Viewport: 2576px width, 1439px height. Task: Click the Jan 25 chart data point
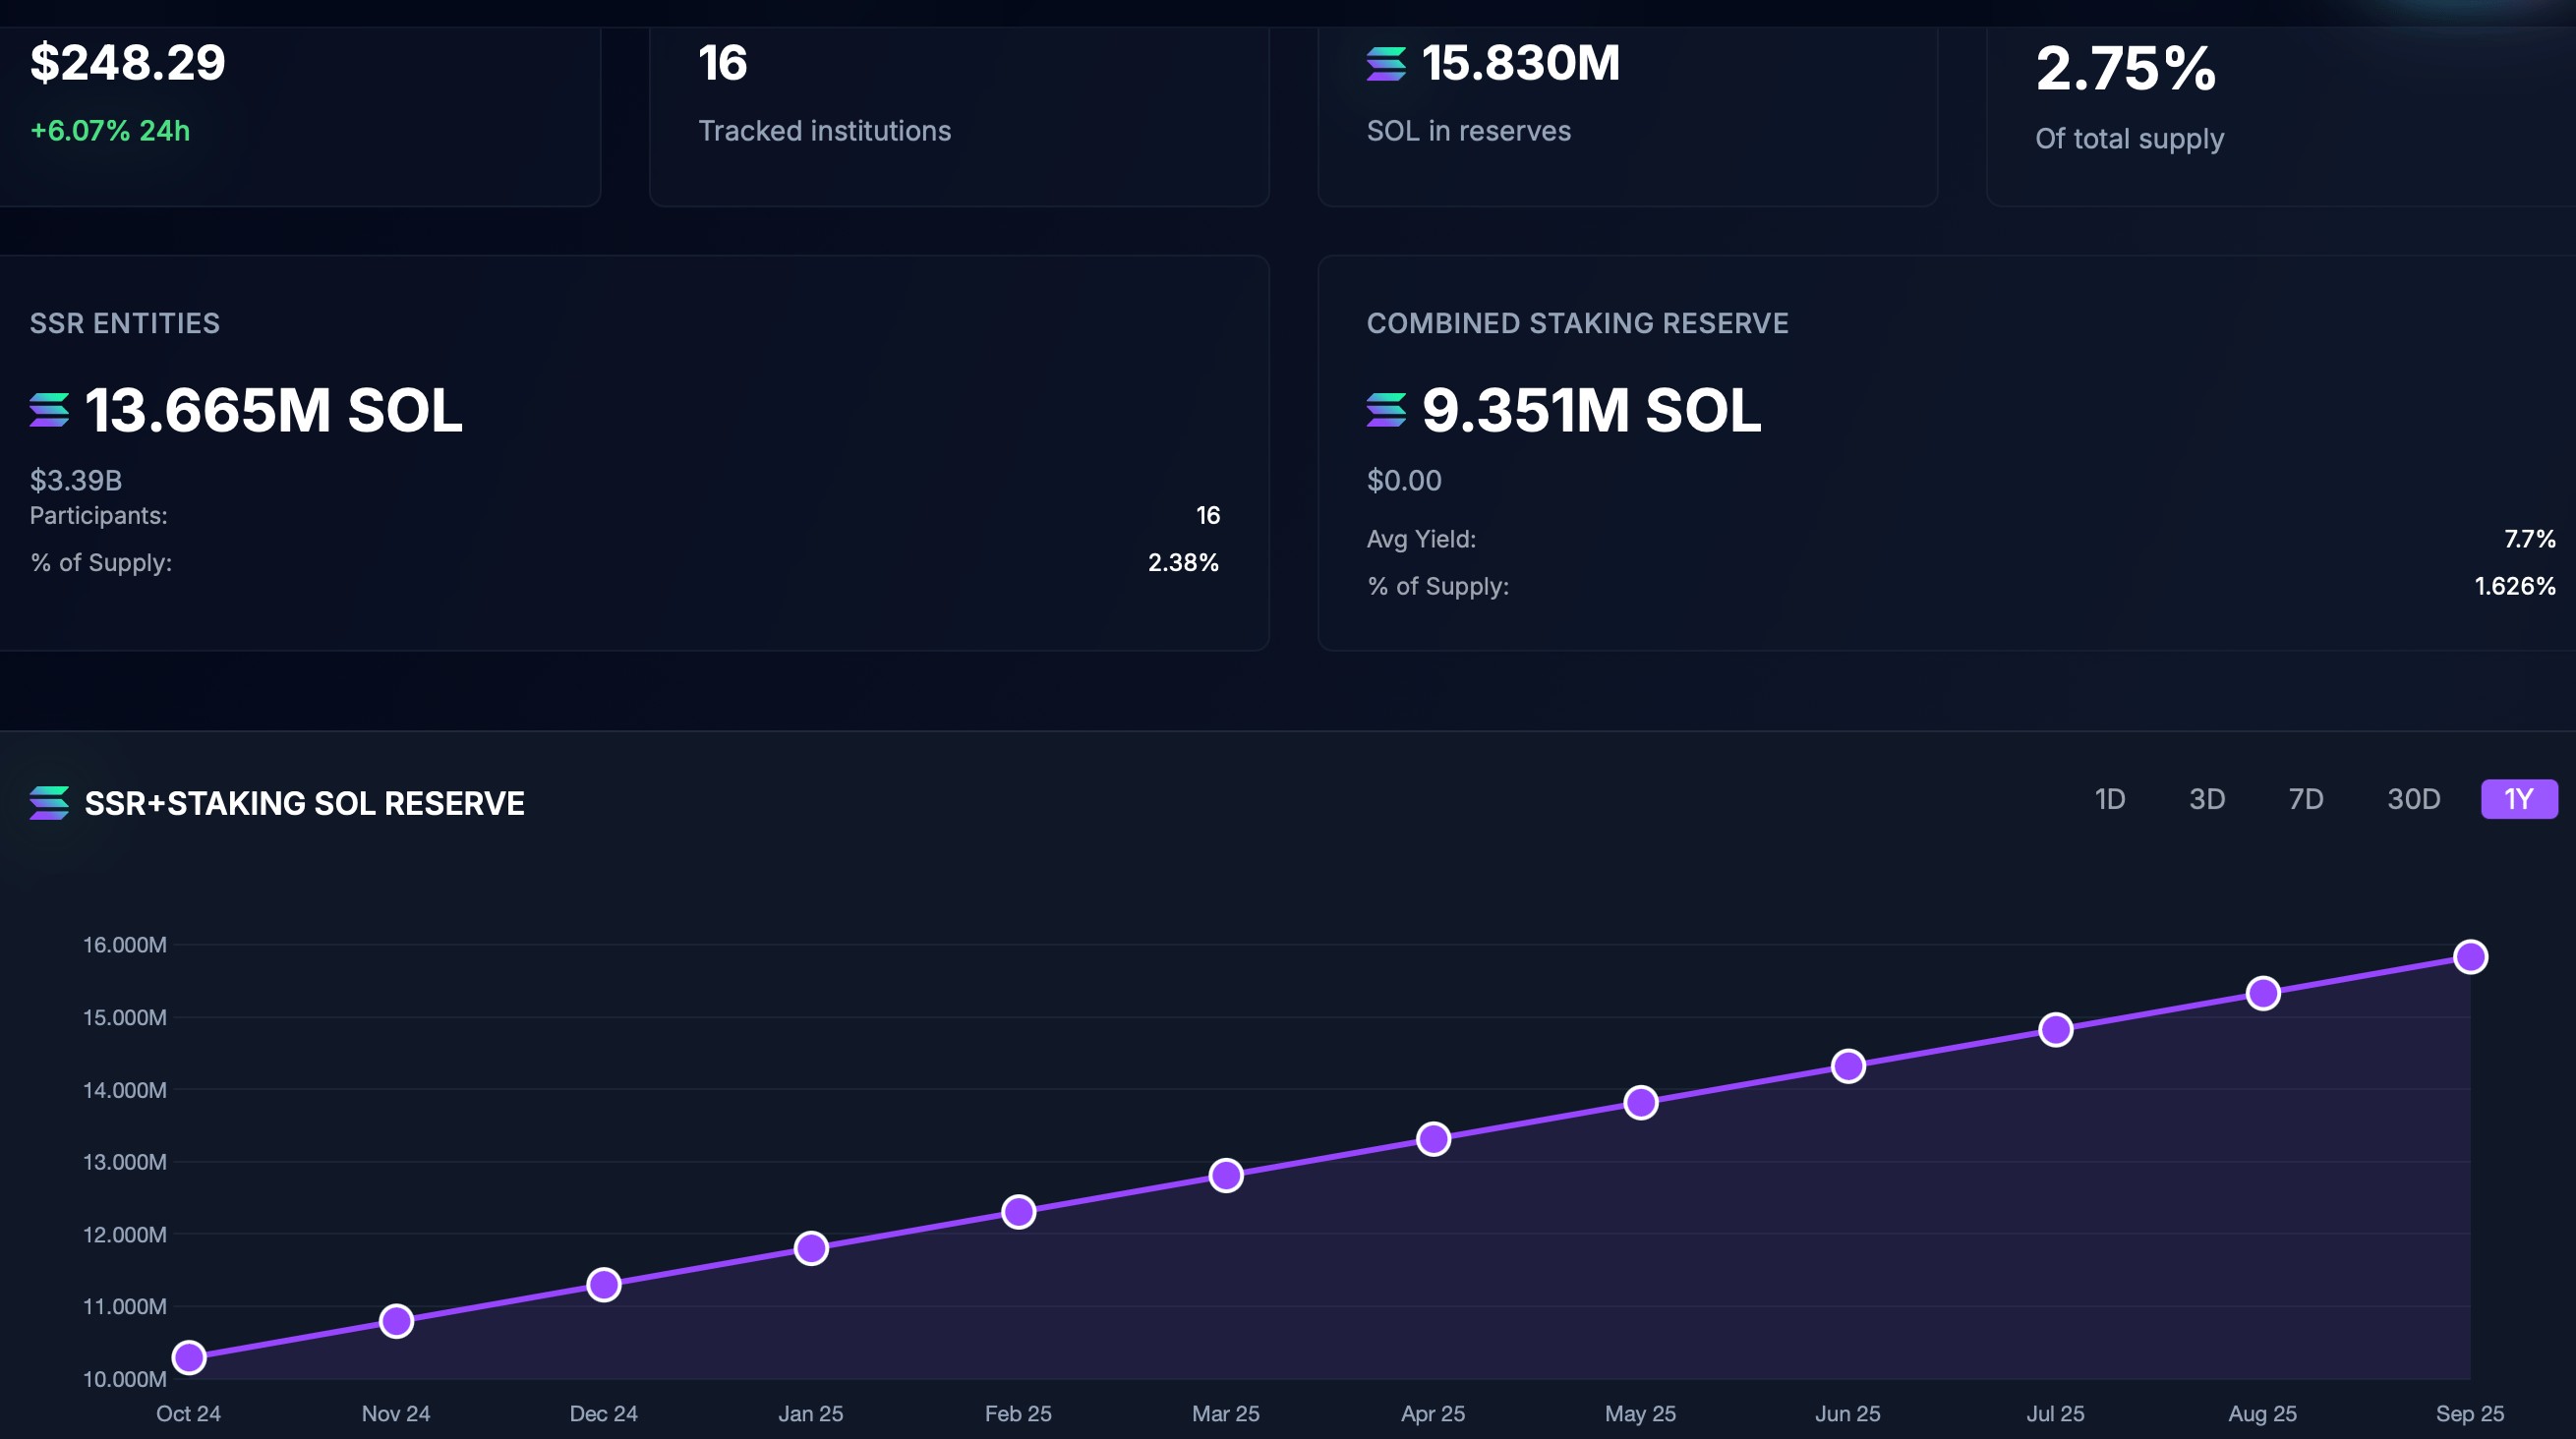pos(811,1248)
